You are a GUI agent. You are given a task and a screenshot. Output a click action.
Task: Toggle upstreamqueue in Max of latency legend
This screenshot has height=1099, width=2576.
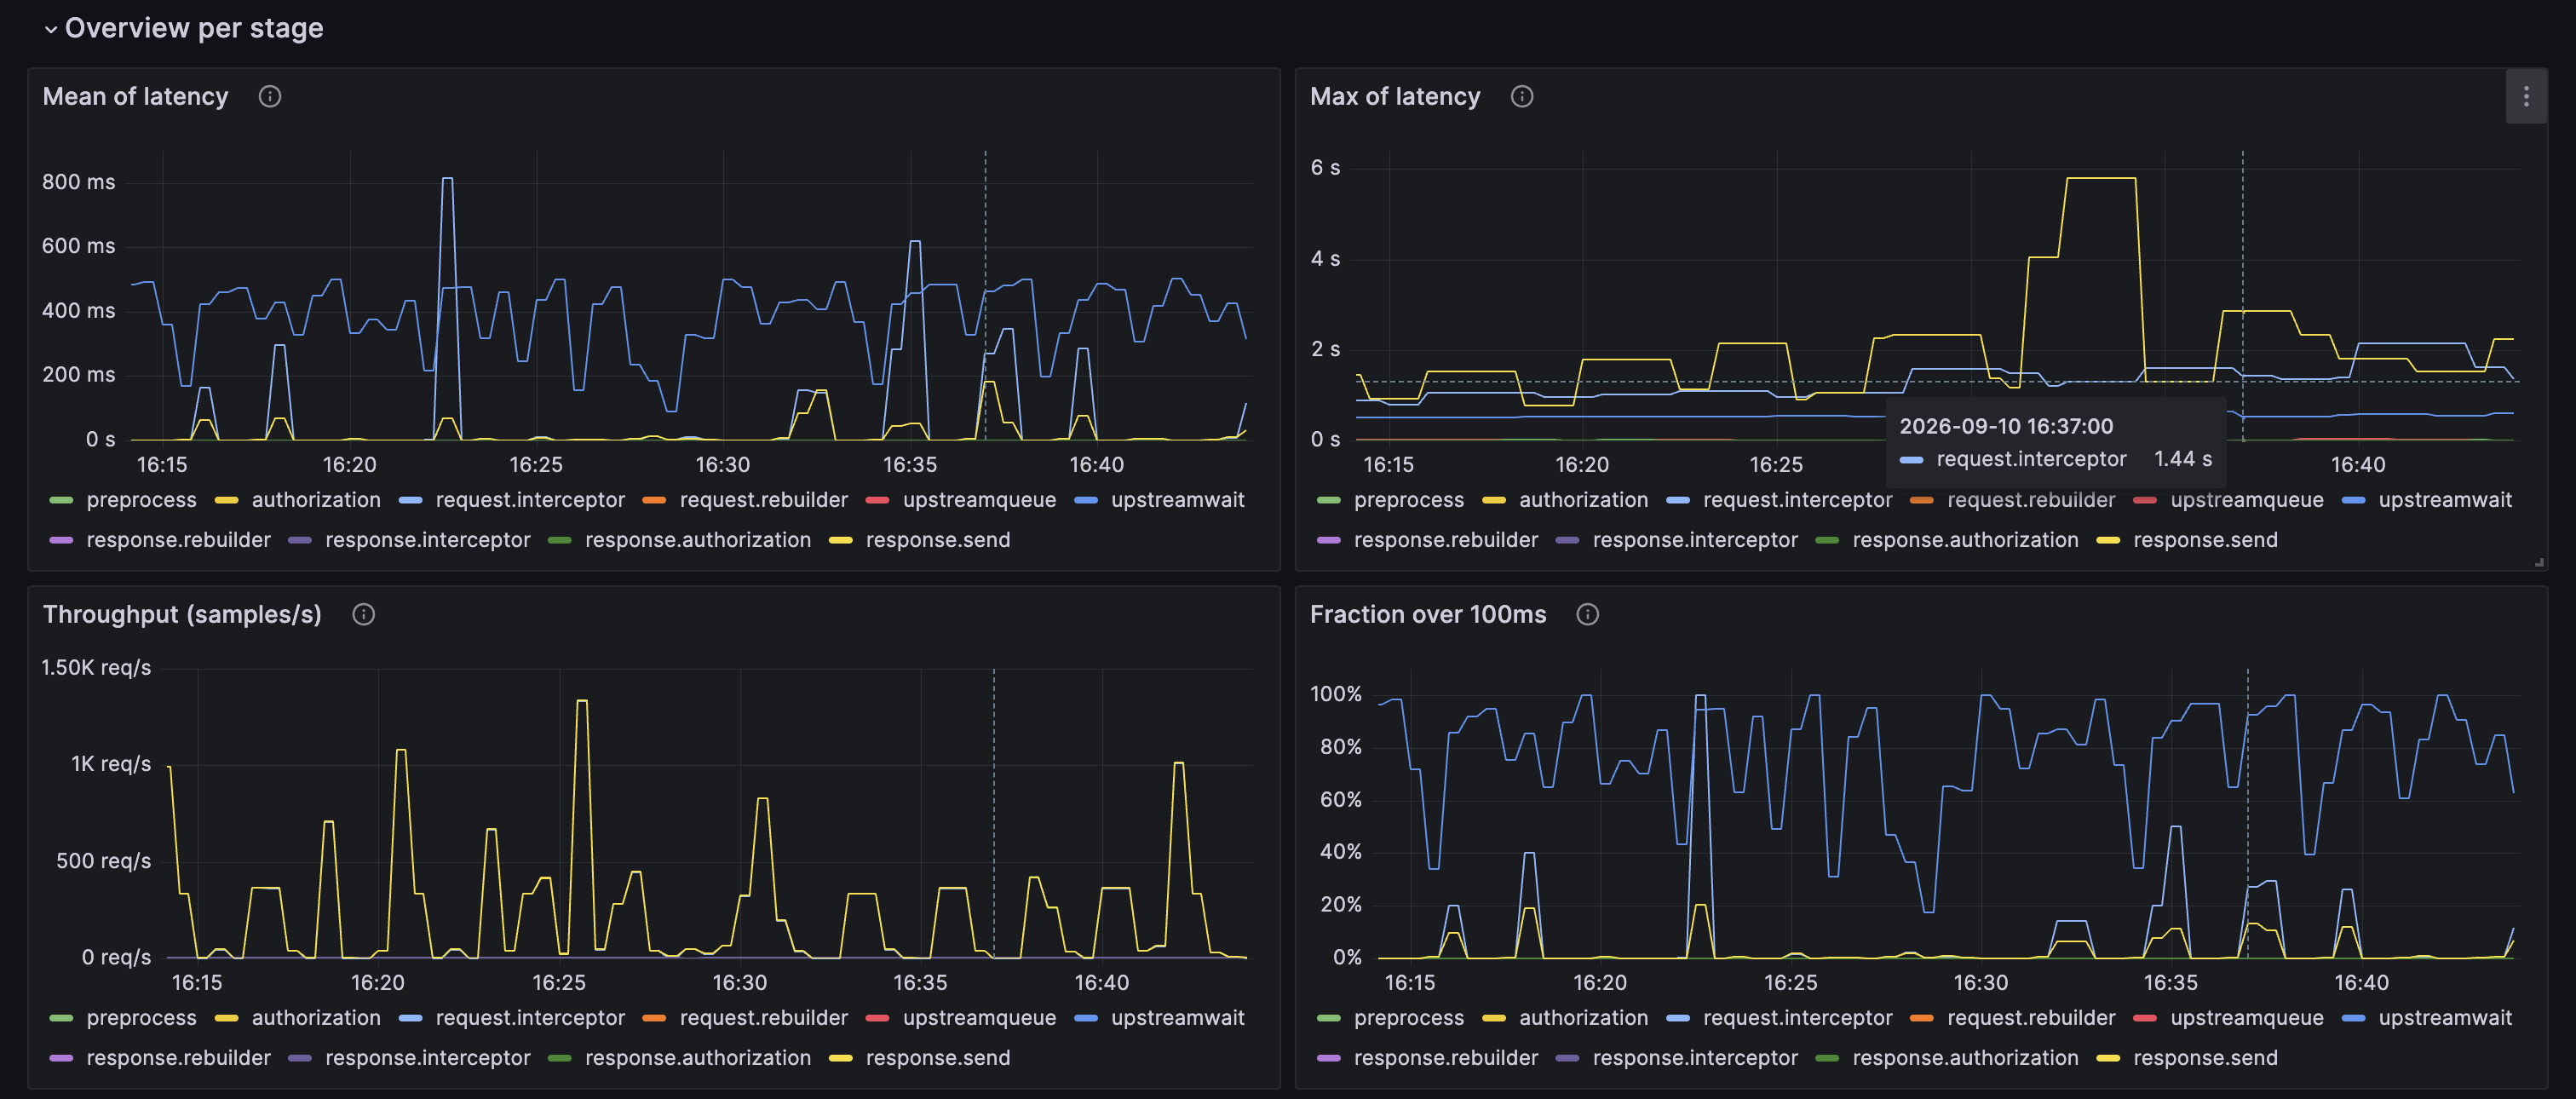[2246, 500]
